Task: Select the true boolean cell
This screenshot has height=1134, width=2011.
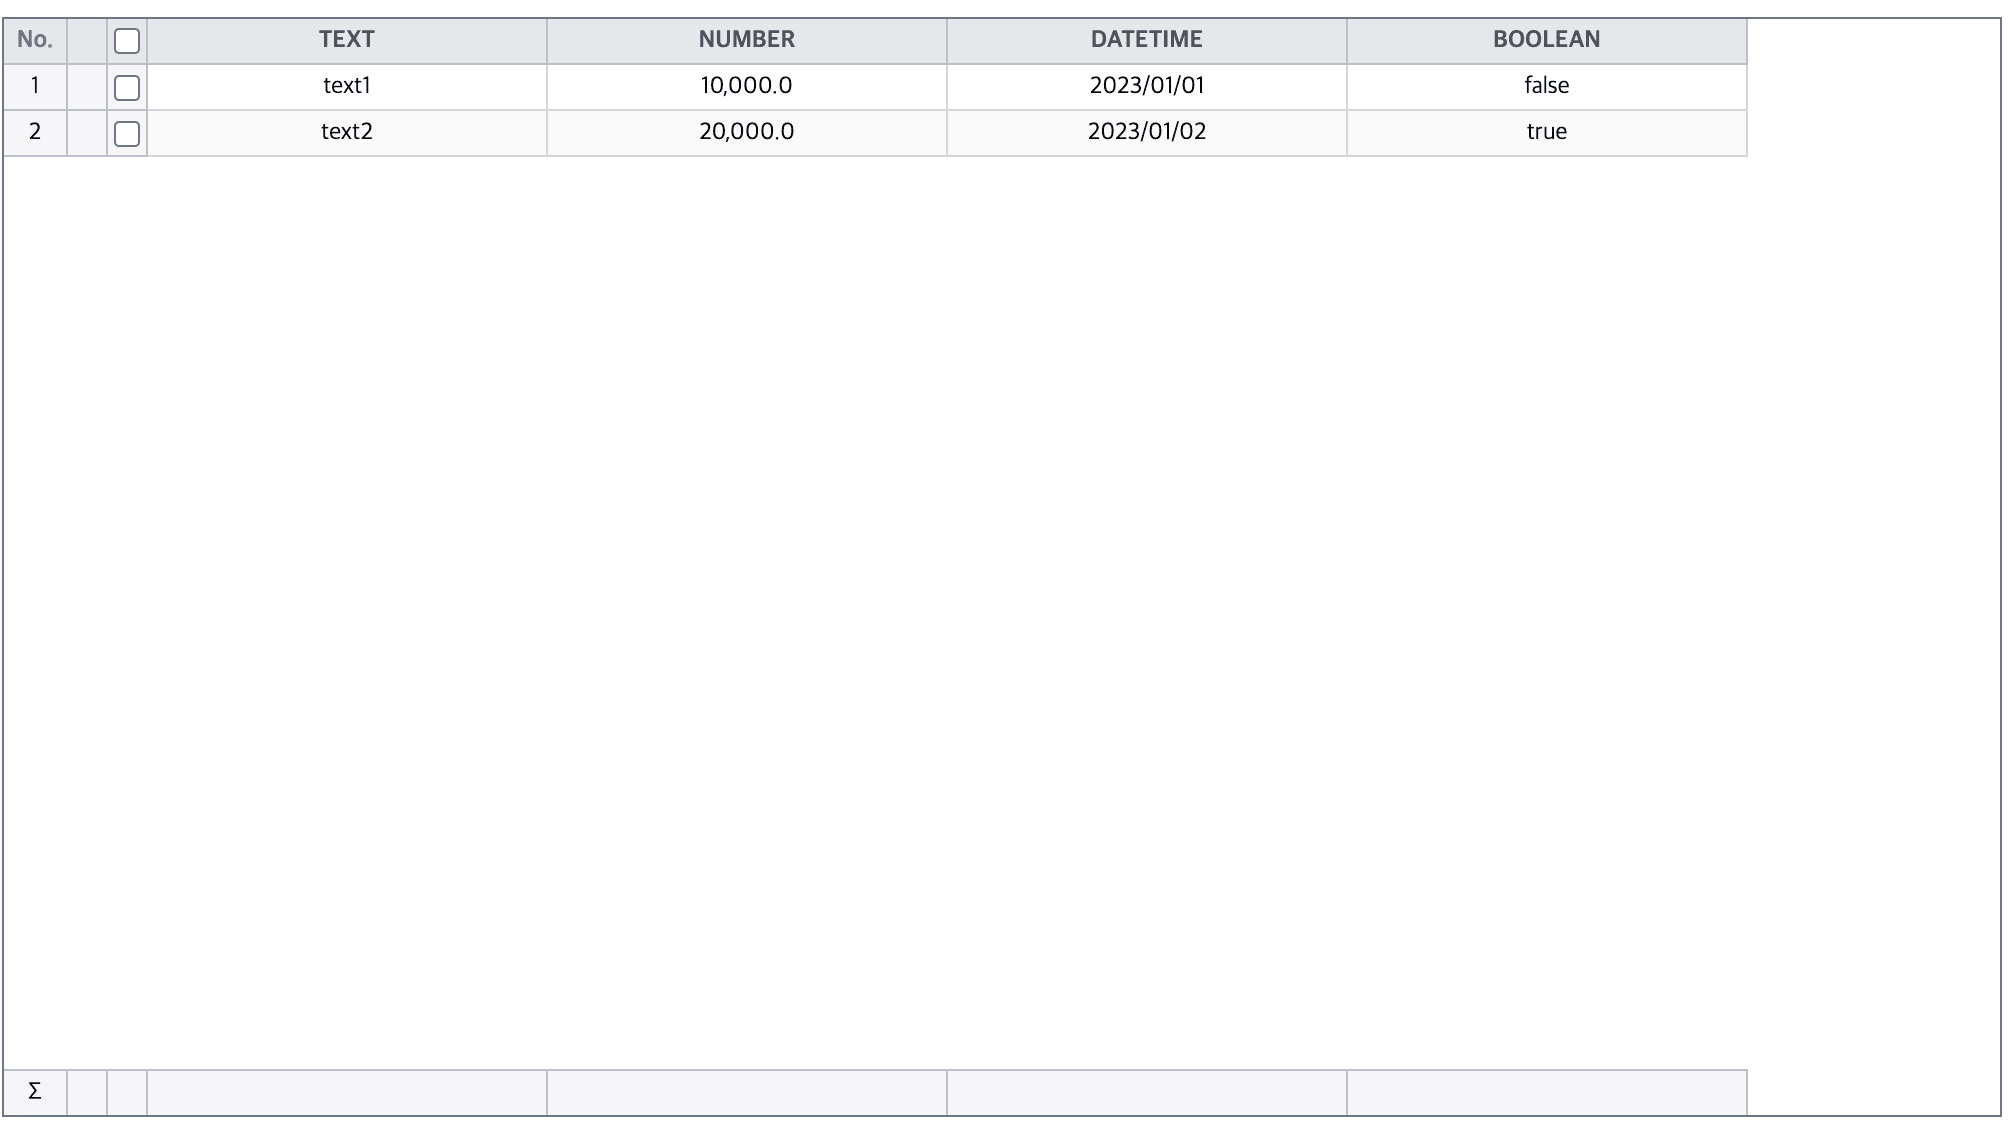Action: (1547, 133)
